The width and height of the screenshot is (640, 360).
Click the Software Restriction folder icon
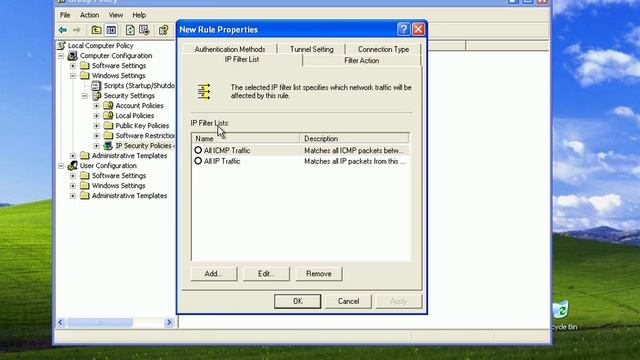click(x=108, y=136)
